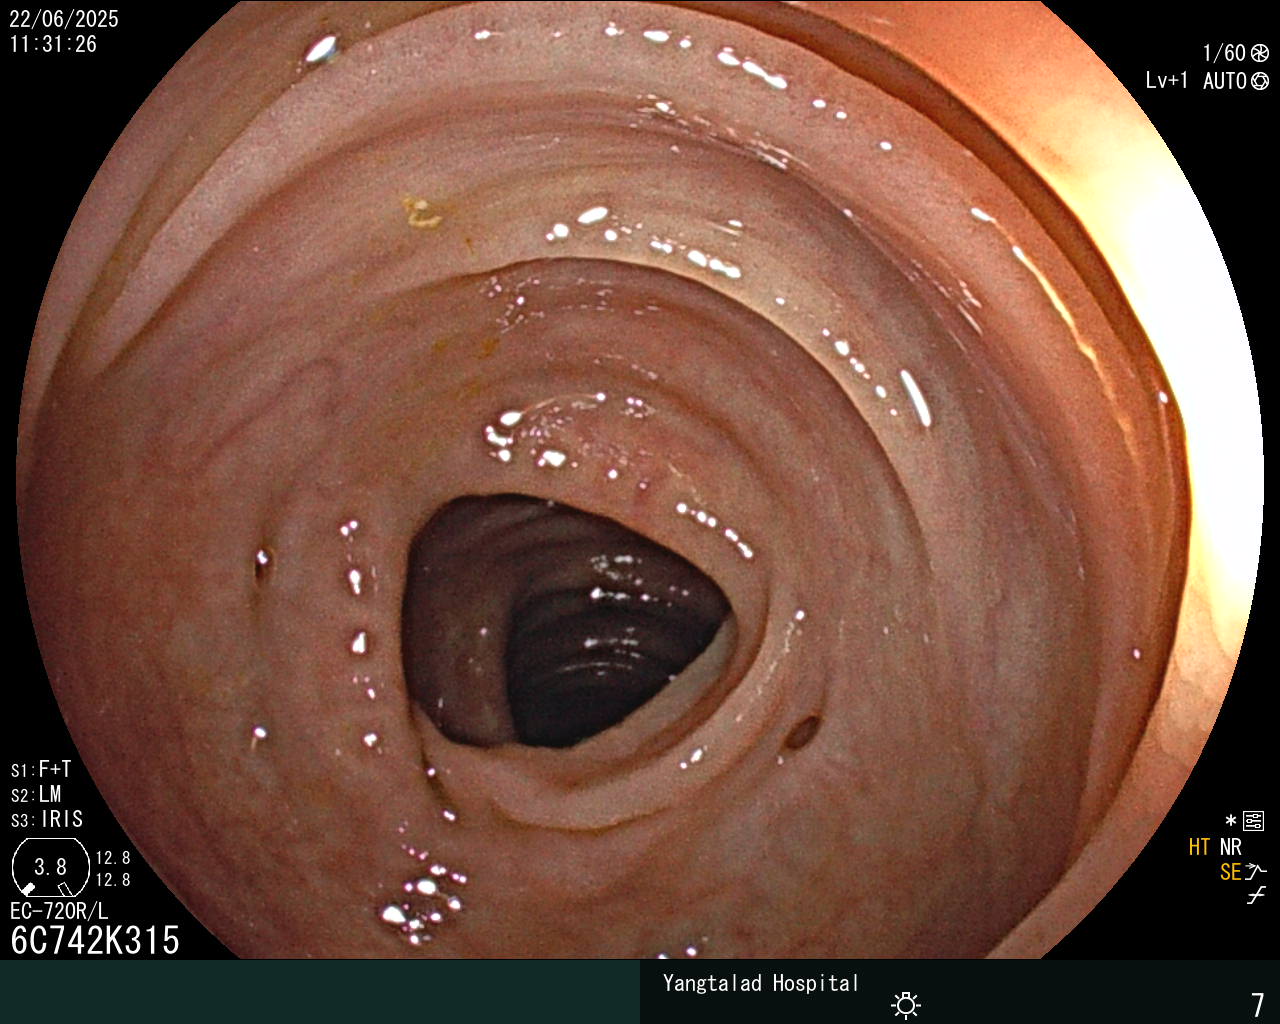
Task: Click the scope model EC-720R/L
Action: pos(59,911)
